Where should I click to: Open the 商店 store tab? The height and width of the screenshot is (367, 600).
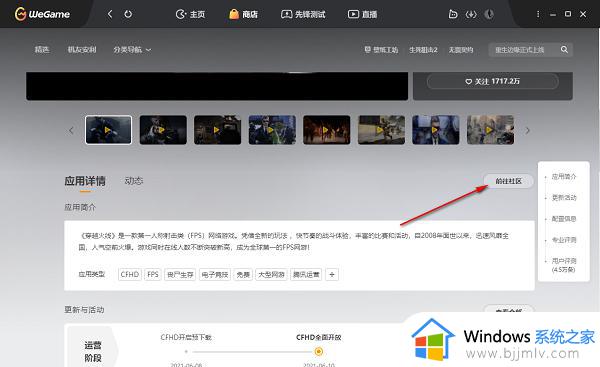(x=243, y=14)
